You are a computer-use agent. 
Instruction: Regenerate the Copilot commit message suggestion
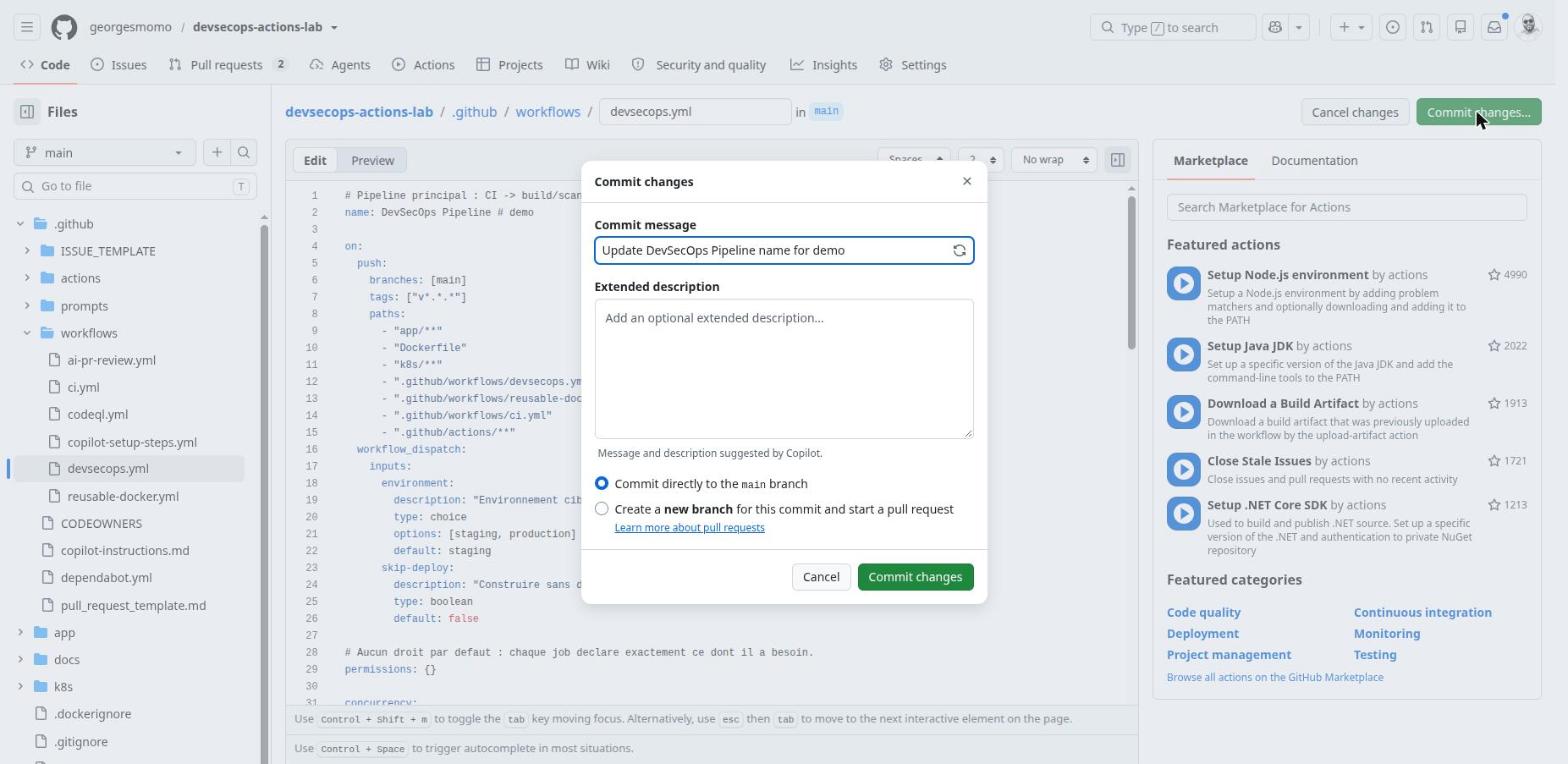pos(959,250)
